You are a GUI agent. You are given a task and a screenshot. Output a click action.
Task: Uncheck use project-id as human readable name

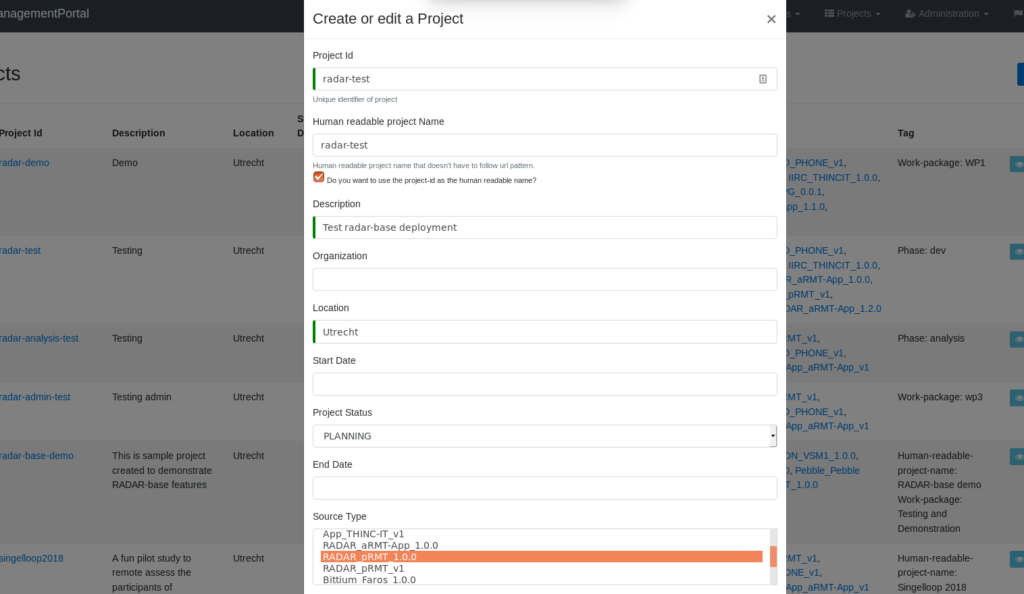(x=319, y=177)
